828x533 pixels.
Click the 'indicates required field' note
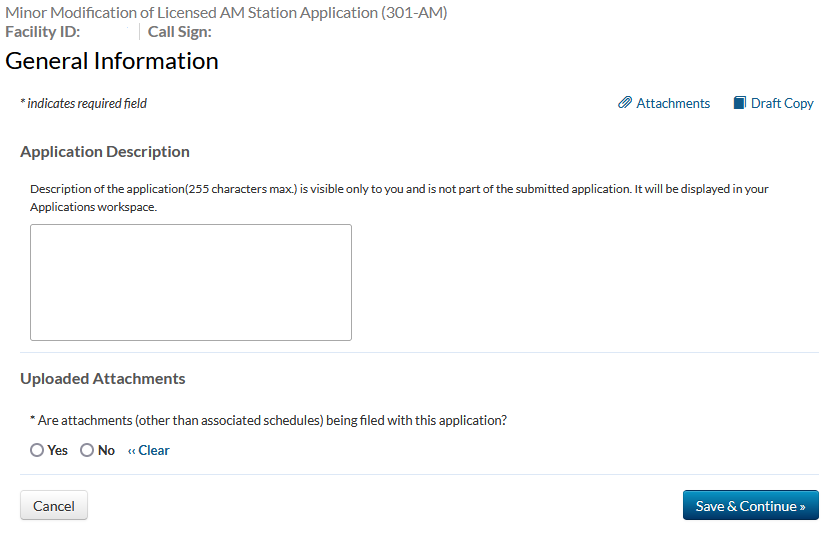(84, 103)
